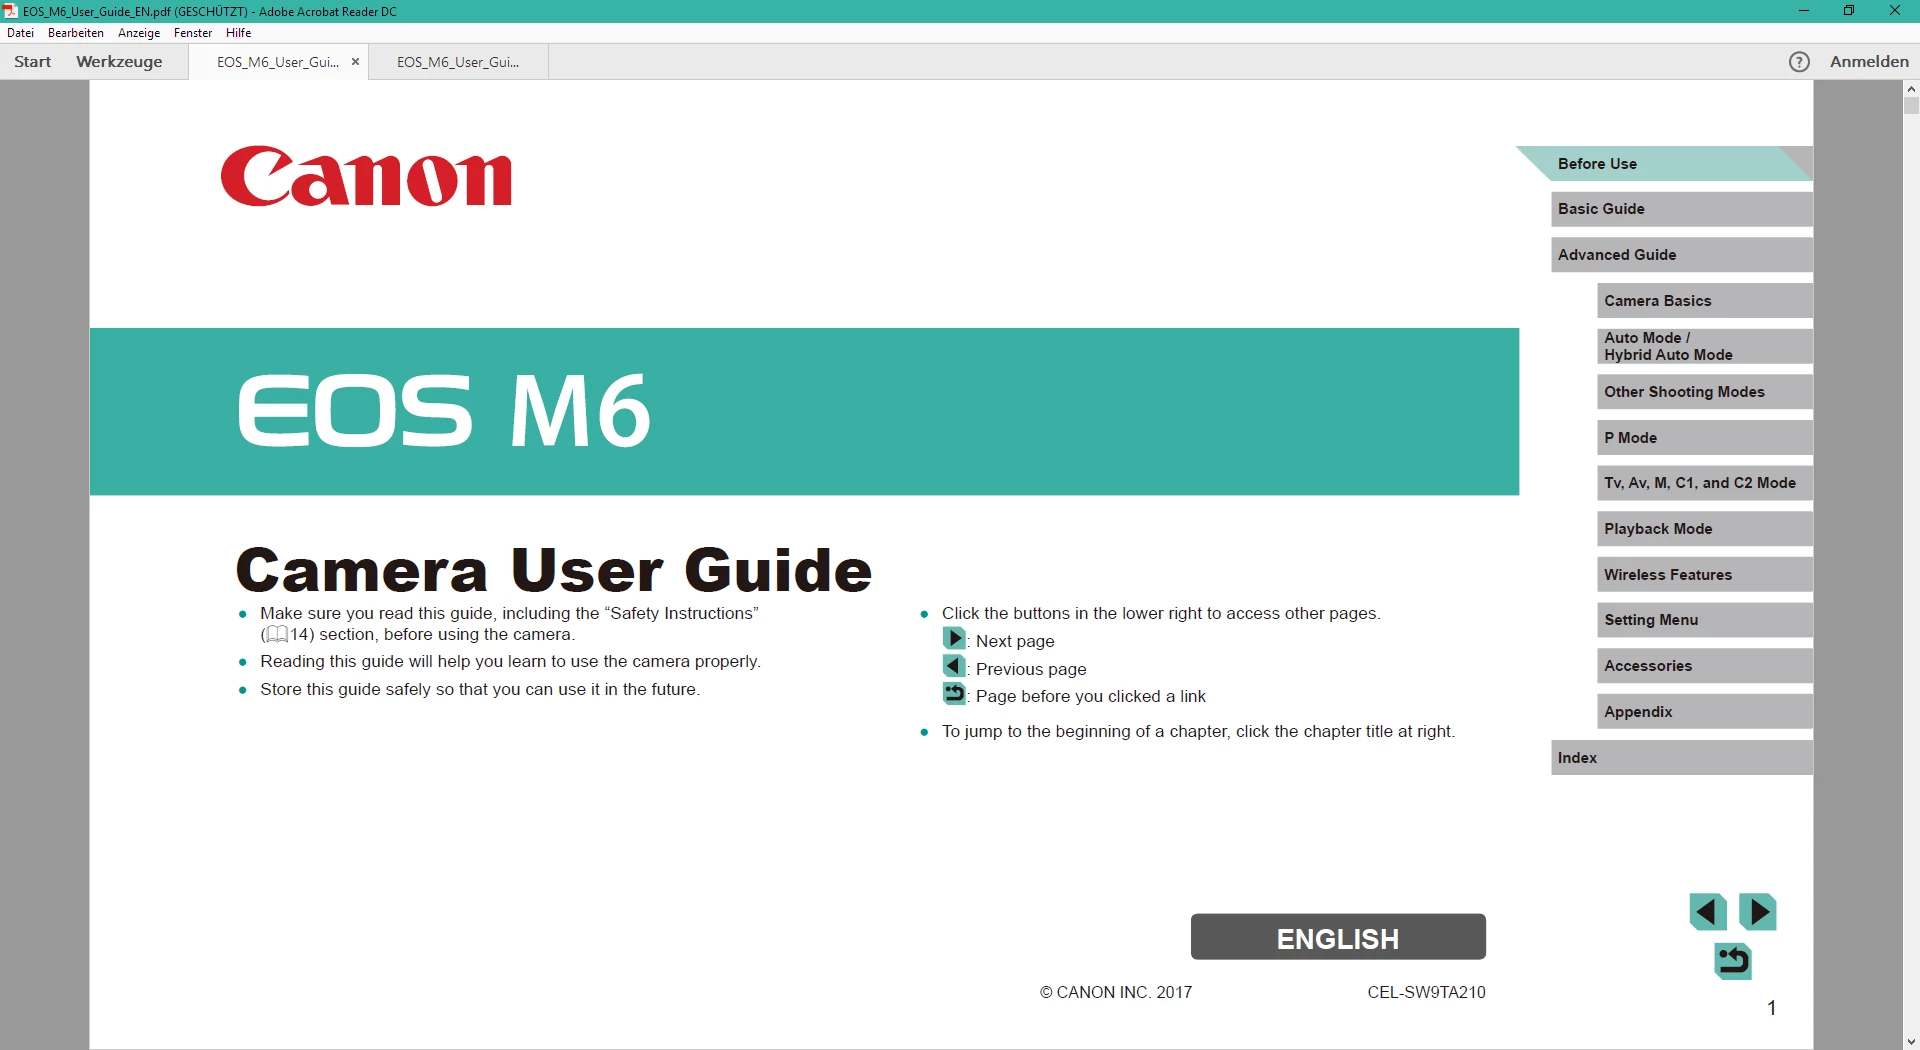Open Auto Mode / Hybrid Auto Mode chapter

[x=1705, y=346]
